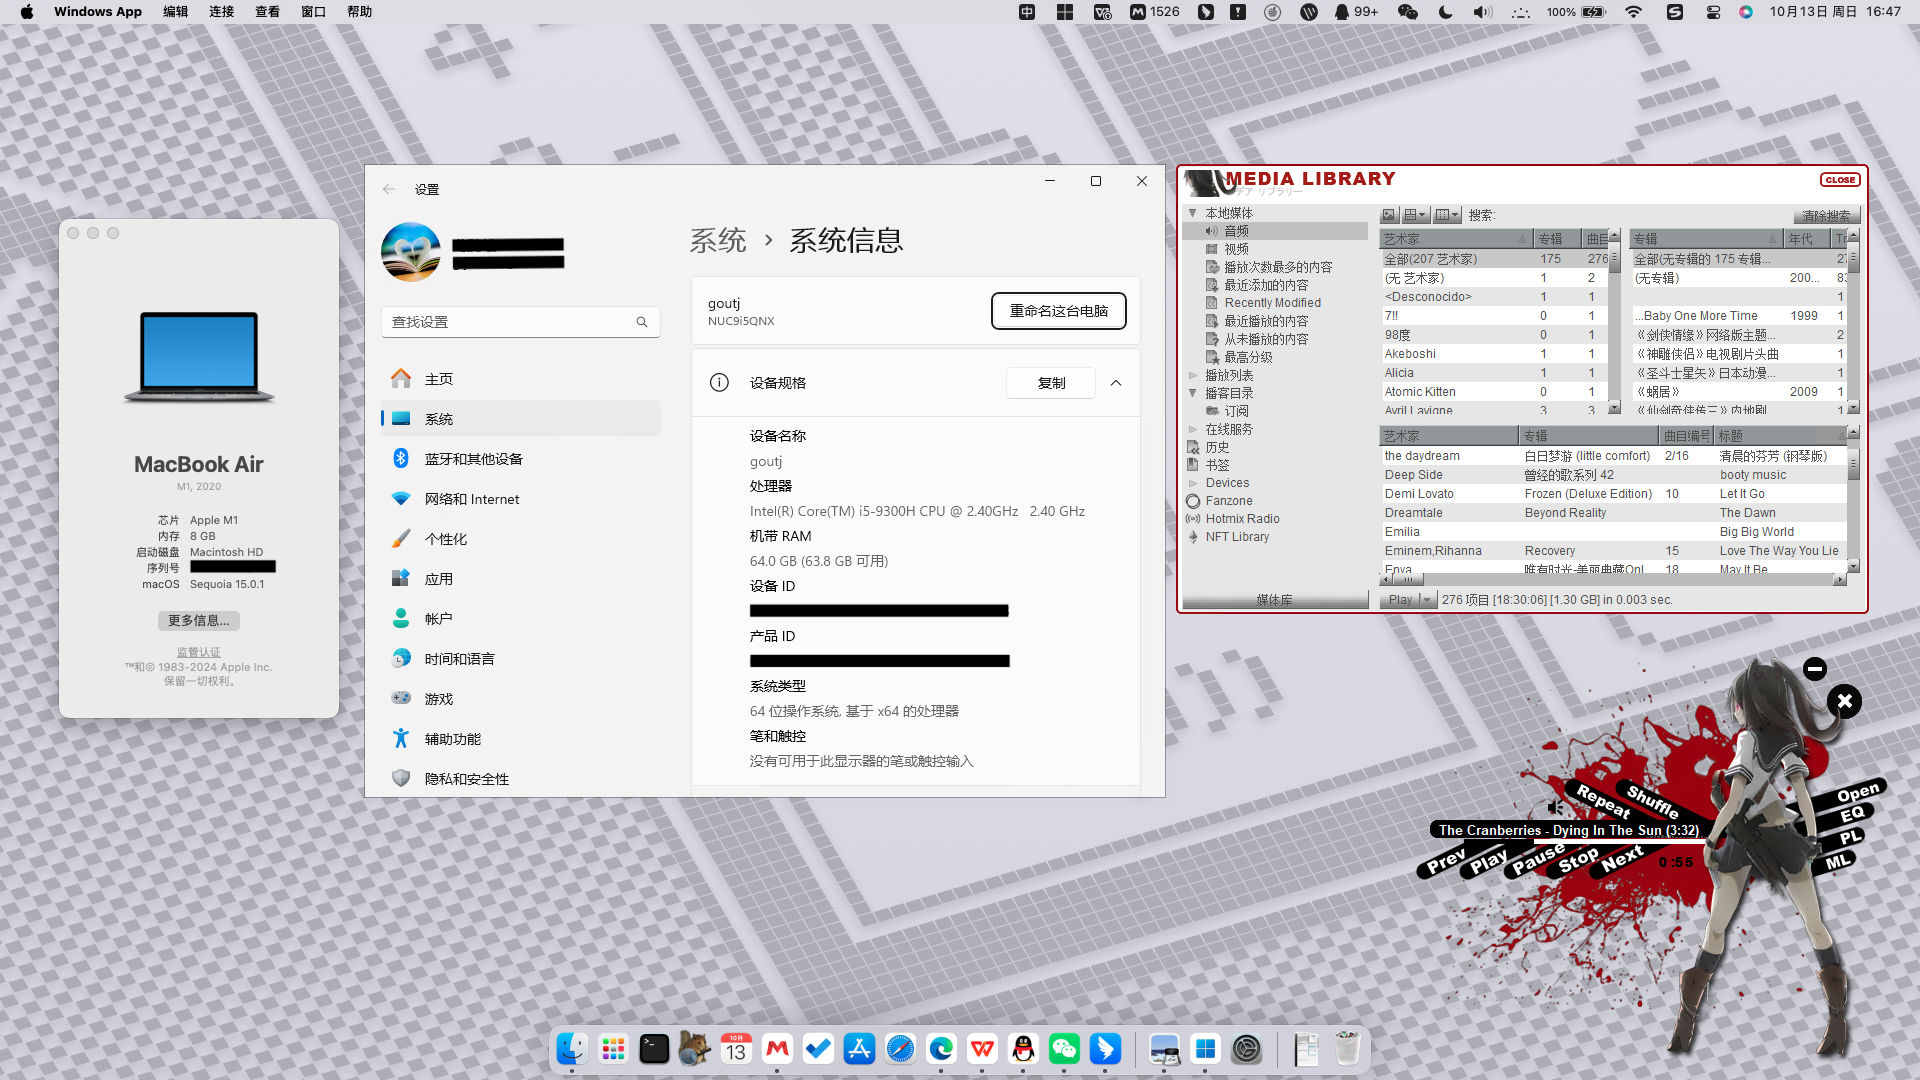
Task: Open the 窗口 menu in menu bar
Action: click(314, 12)
